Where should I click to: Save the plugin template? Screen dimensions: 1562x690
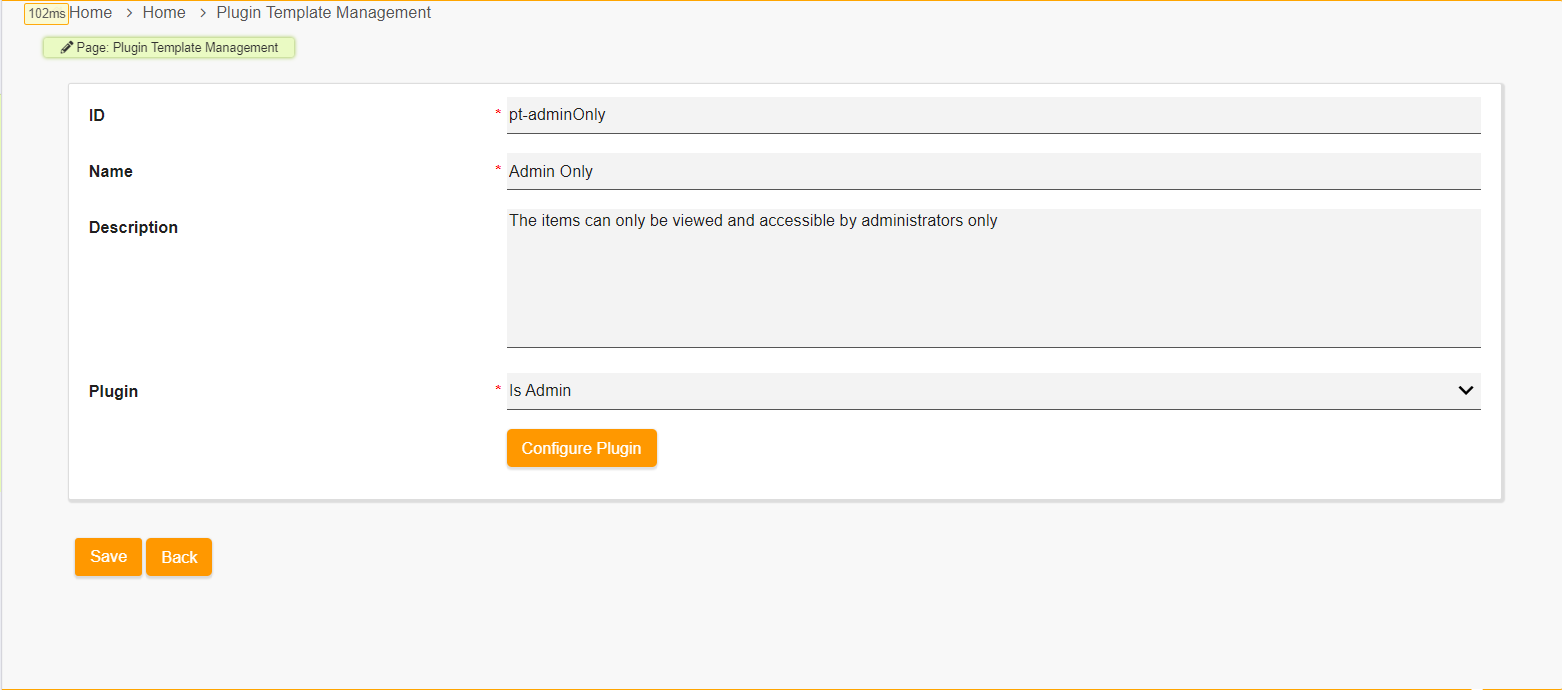(x=108, y=557)
